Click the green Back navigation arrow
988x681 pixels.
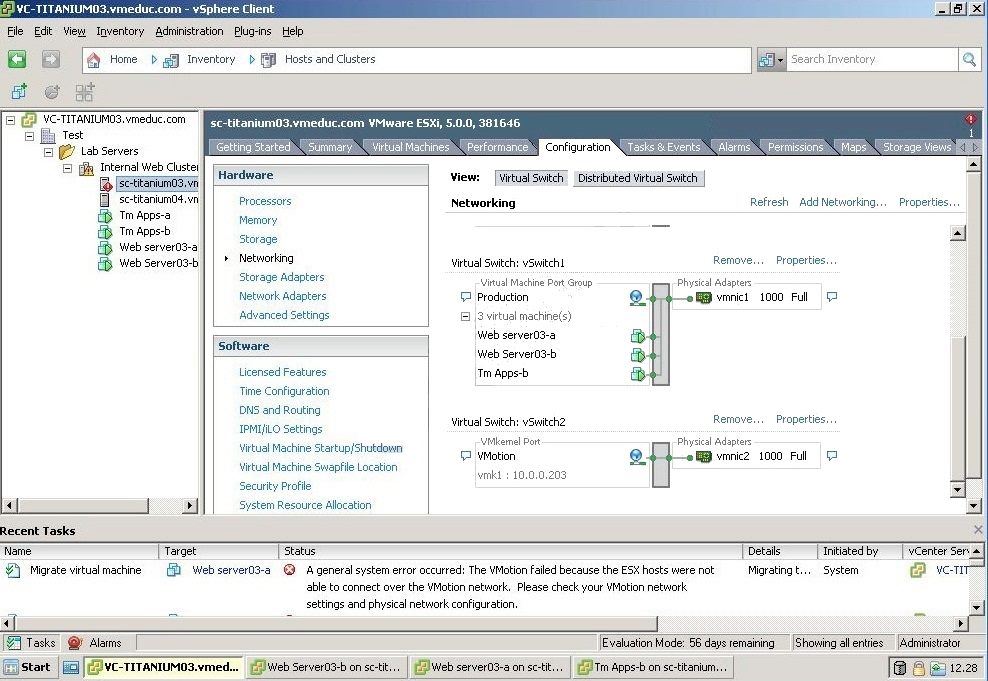click(x=17, y=59)
